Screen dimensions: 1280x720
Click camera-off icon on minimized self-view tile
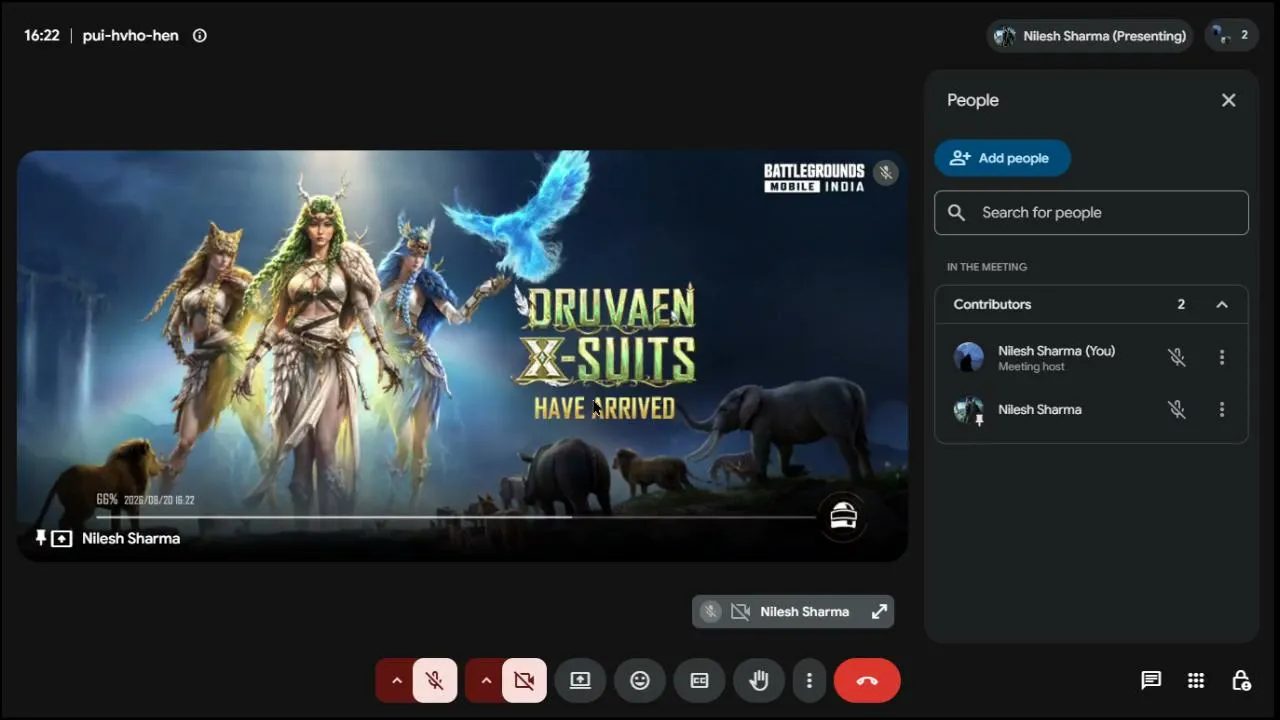[740, 612]
